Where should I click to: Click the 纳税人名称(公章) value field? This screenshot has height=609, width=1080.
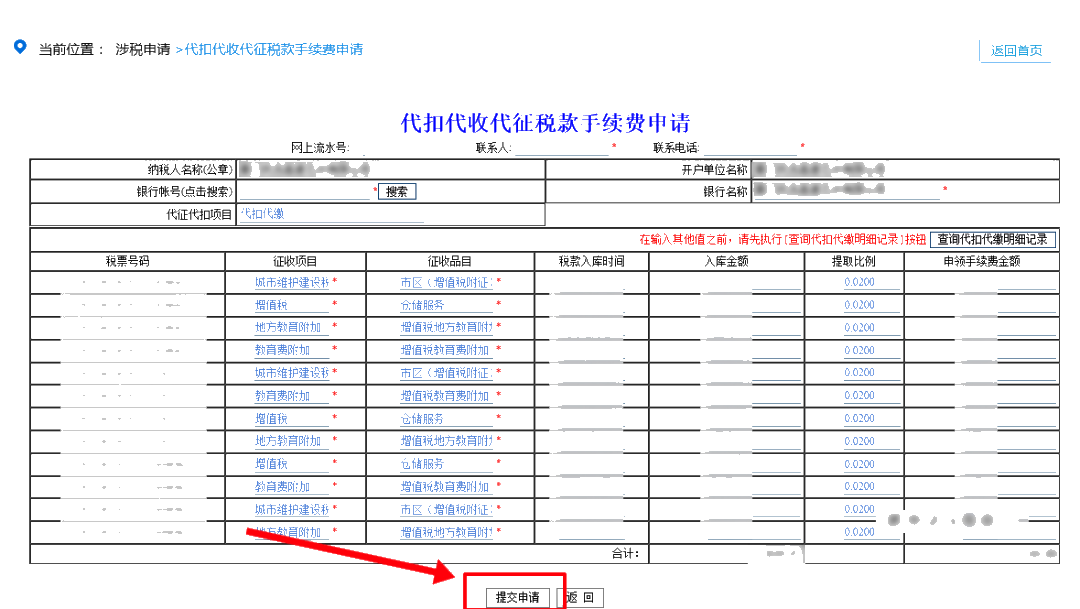[x=391, y=169]
